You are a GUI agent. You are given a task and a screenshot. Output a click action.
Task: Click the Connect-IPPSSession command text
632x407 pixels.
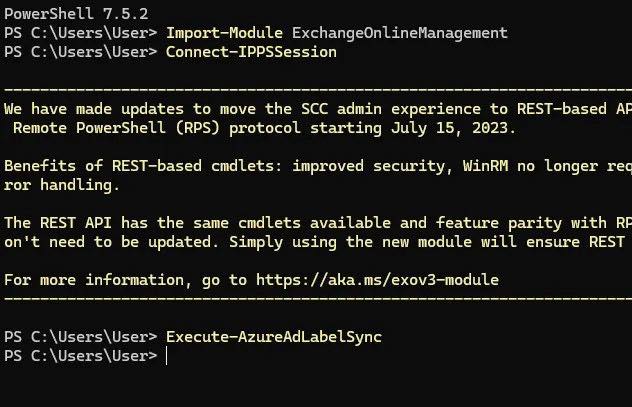point(251,52)
